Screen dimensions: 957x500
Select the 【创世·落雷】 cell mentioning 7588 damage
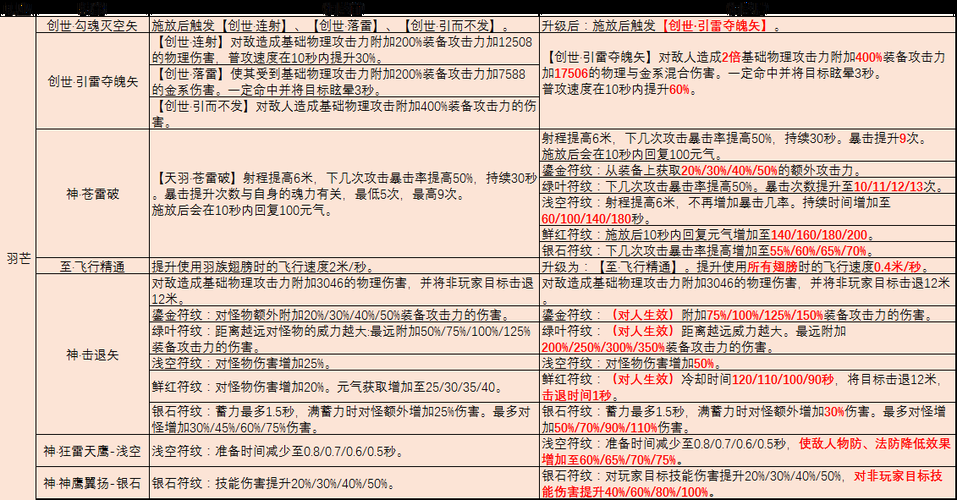[x=344, y=81]
